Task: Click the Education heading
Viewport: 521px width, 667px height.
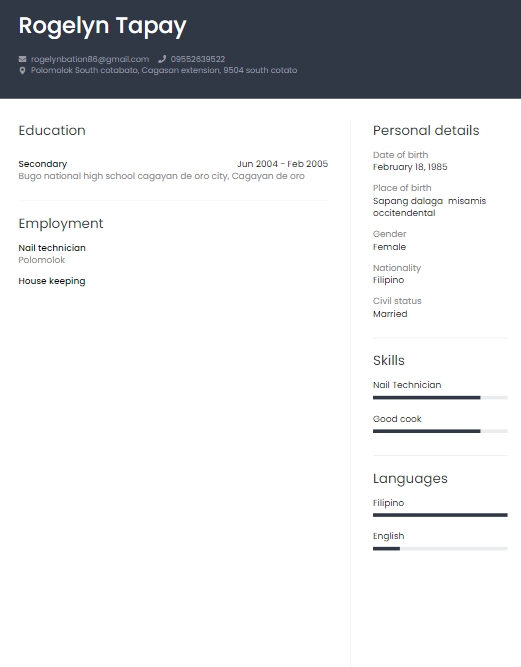Action: point(52,130)
